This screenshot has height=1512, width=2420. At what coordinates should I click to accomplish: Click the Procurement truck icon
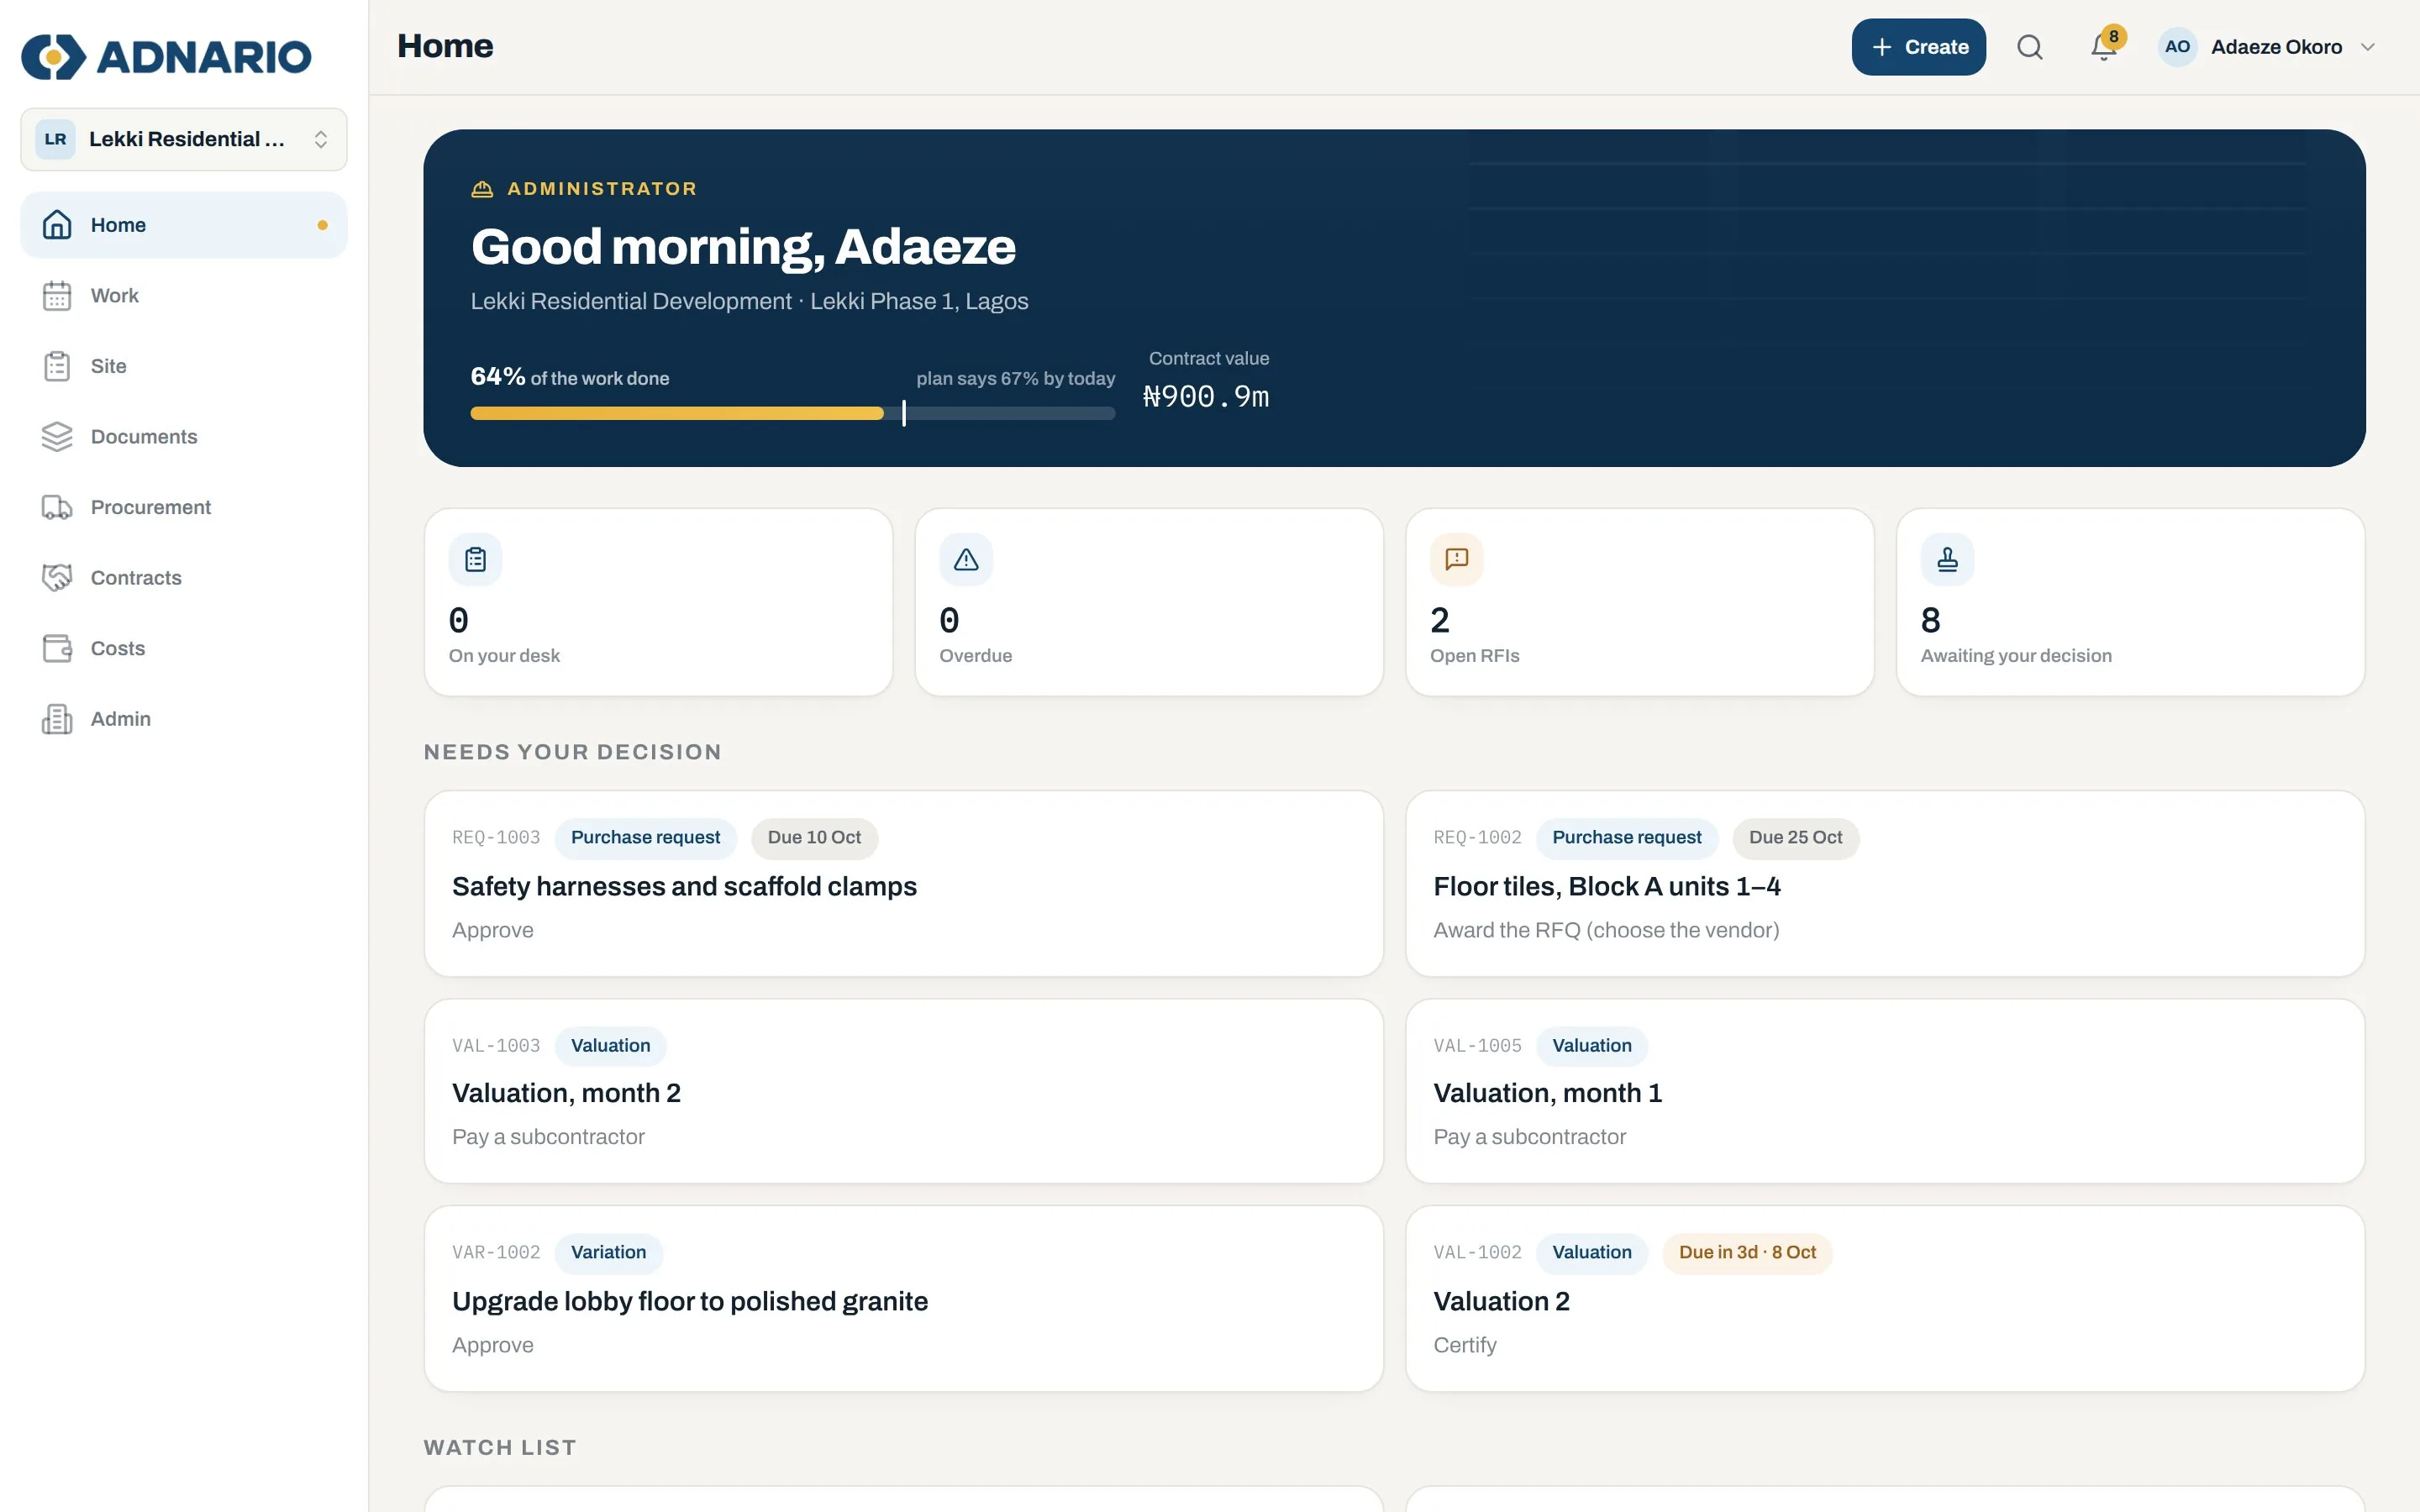coord(57,507)
